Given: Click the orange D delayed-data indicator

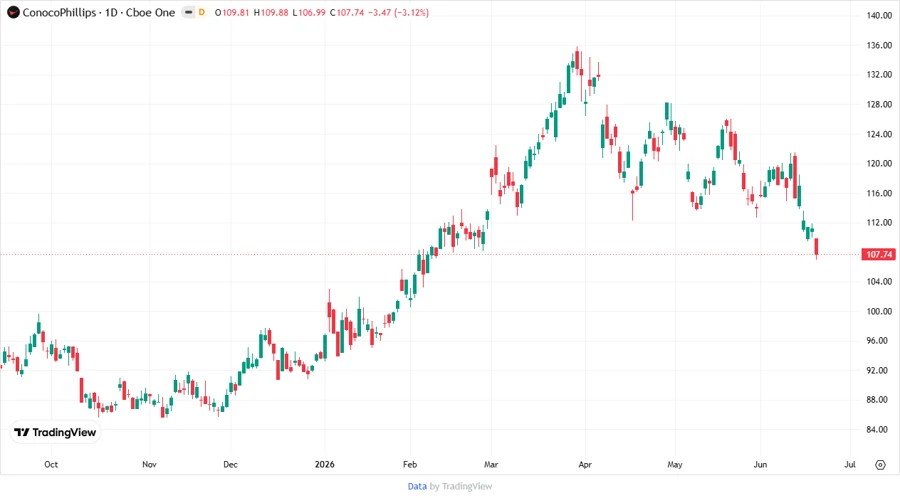Looking at the screenshot, I should pos(201,13).
